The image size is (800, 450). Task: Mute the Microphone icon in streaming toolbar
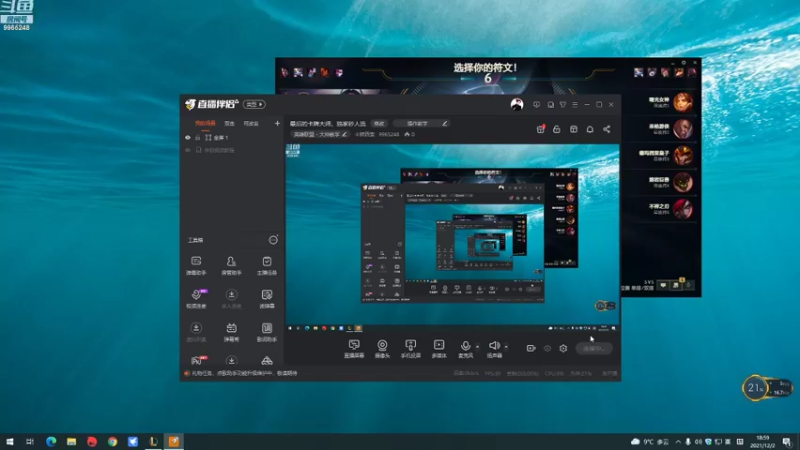click(465, 348)
